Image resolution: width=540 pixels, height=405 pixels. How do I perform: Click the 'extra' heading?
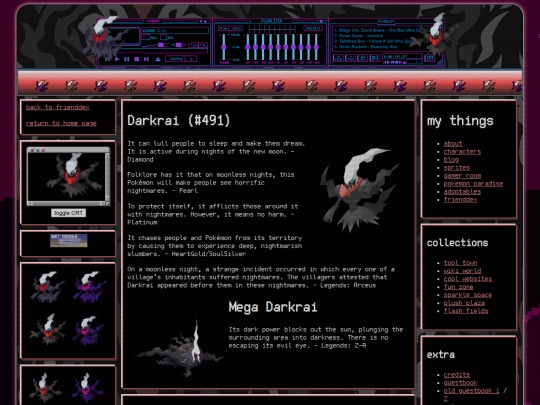(x=440, y=355)
